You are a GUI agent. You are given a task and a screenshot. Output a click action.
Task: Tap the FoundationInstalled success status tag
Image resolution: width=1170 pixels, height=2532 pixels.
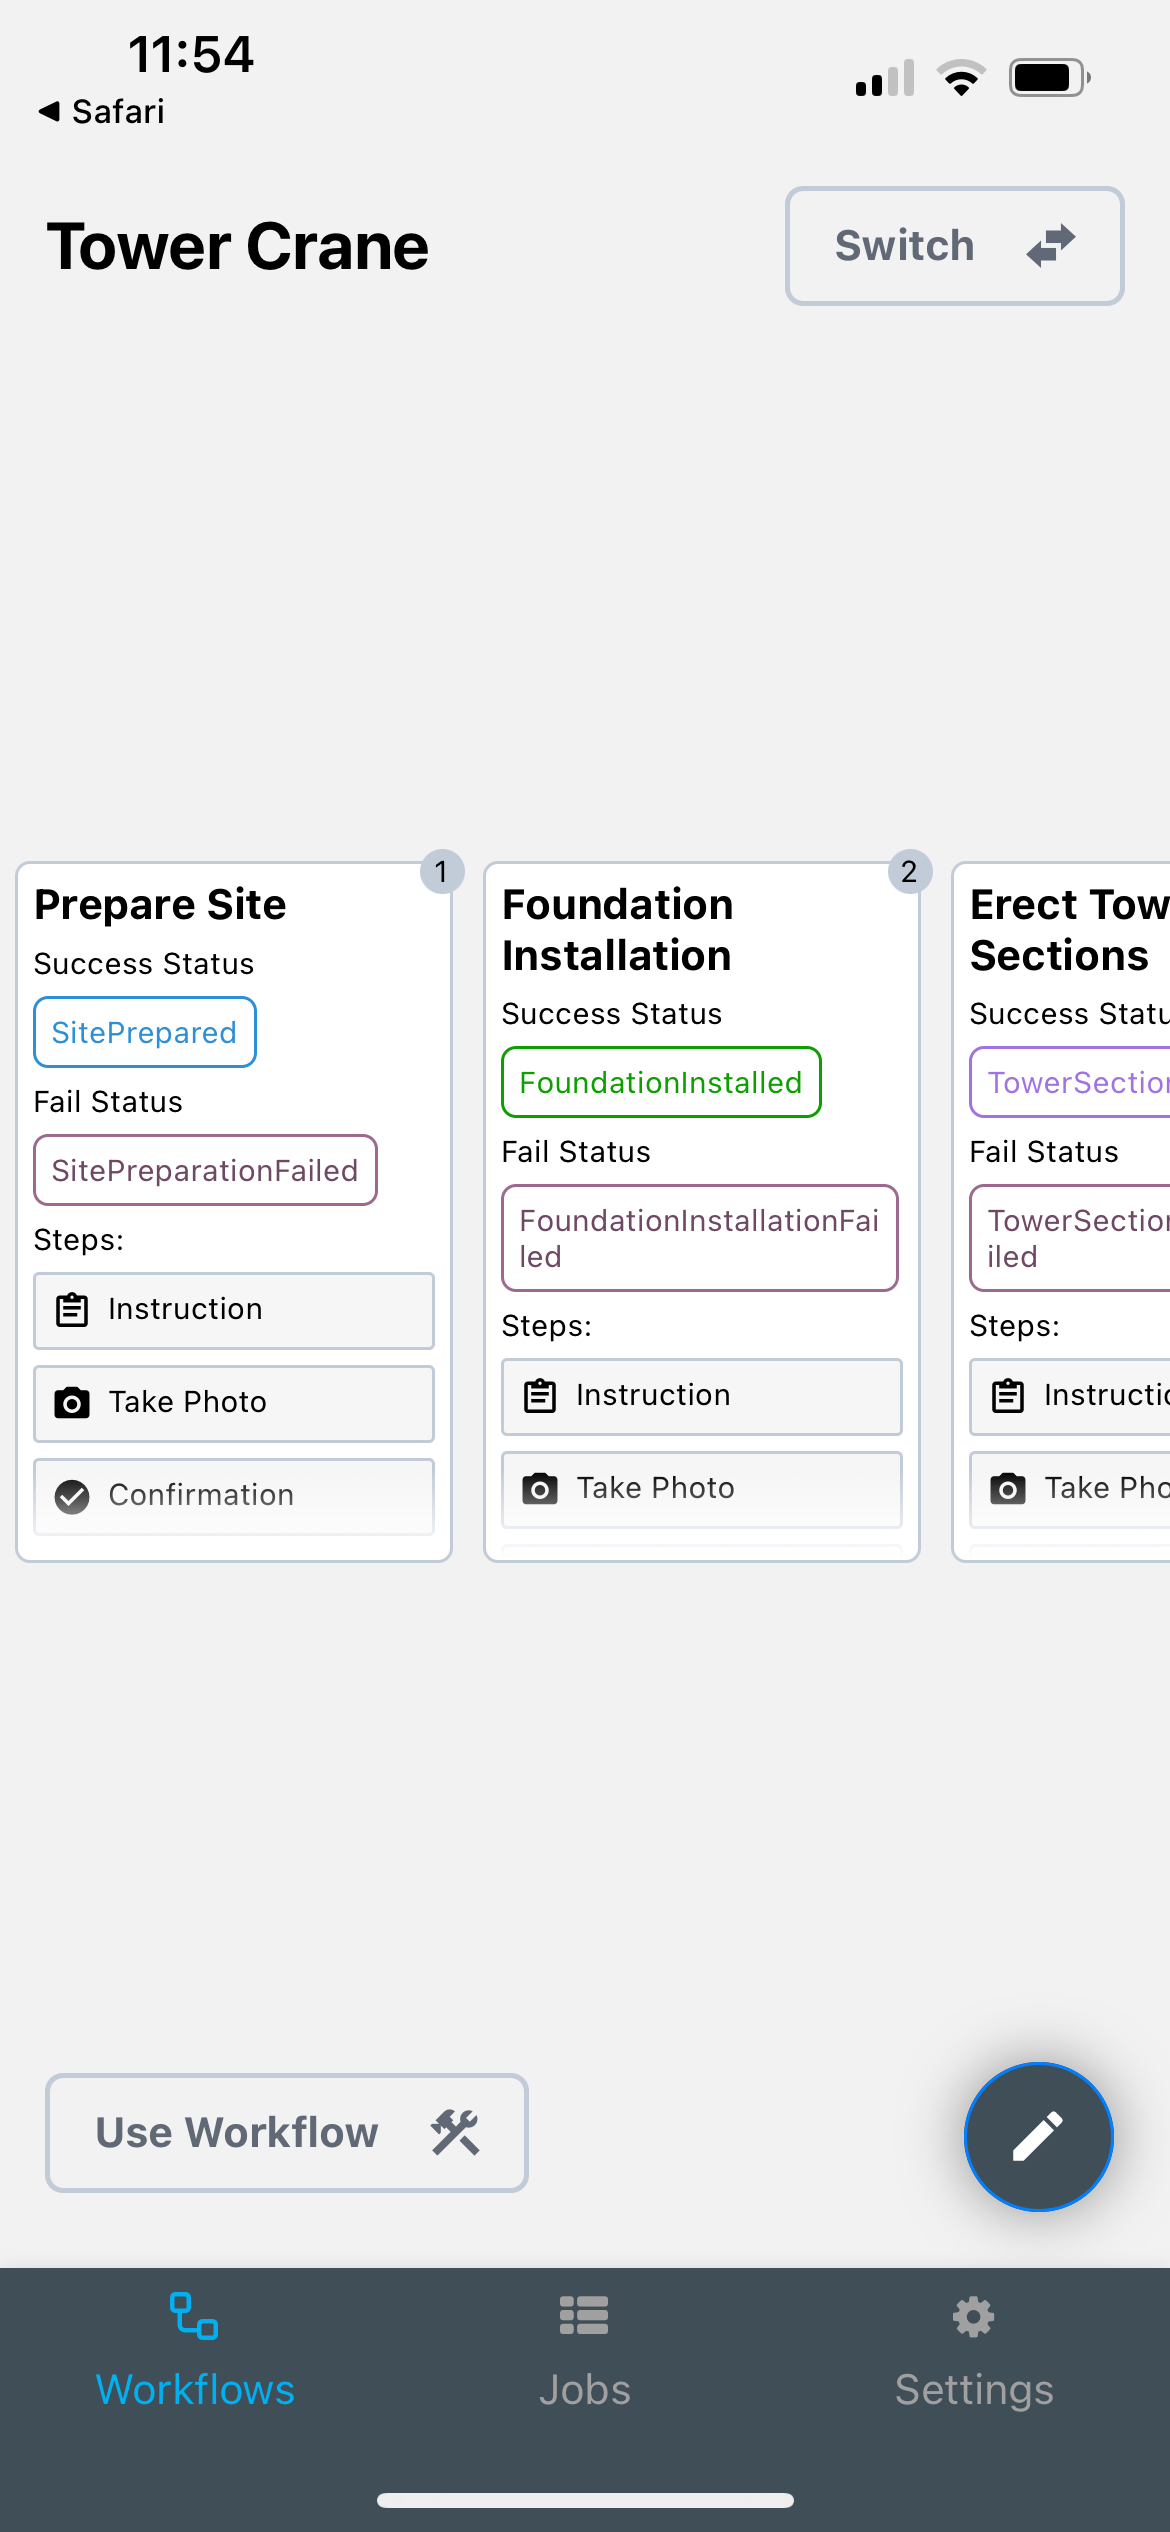[x=661, y=1082]
